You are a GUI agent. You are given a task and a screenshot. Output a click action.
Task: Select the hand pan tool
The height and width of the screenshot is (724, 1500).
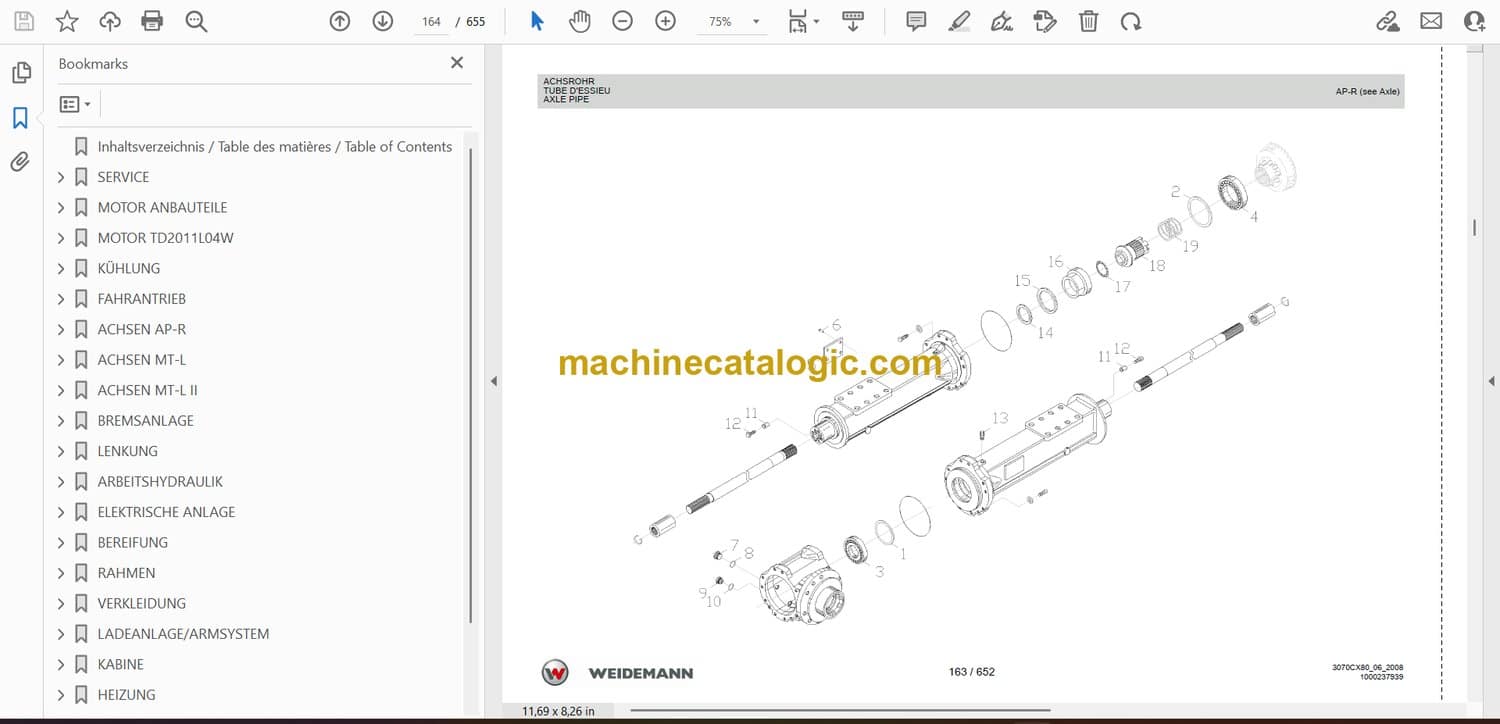pyautogui.click(x=580, y=21)
